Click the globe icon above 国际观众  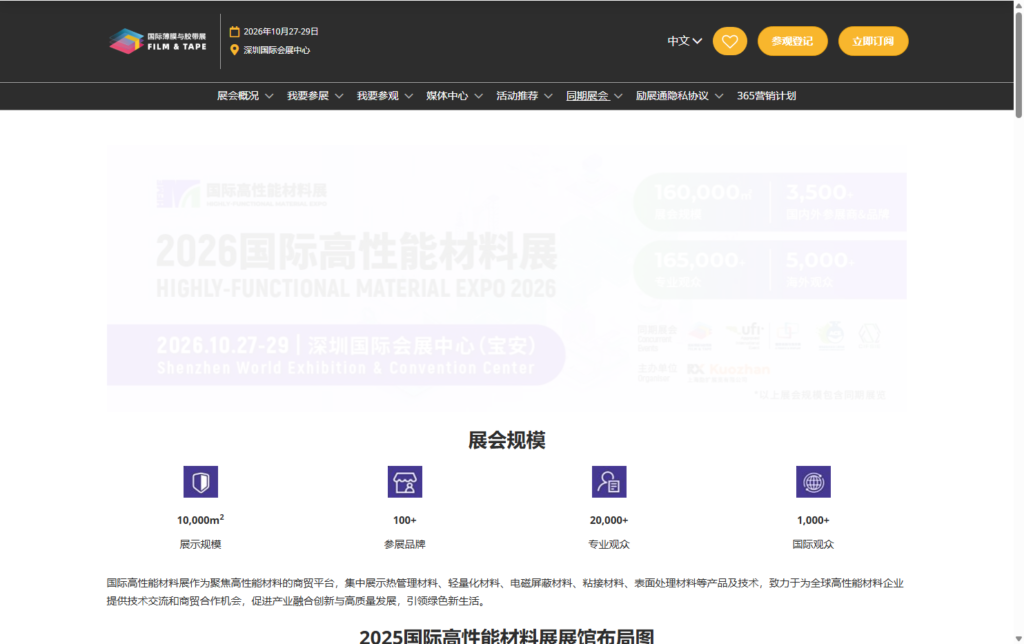[813, 481]
